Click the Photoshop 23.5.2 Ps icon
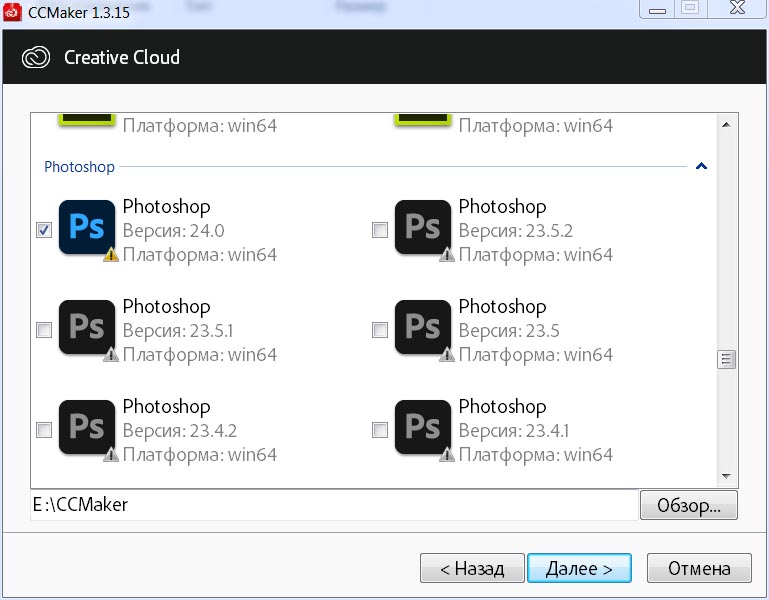The image size is (769, 600). (x=423, y=227)
